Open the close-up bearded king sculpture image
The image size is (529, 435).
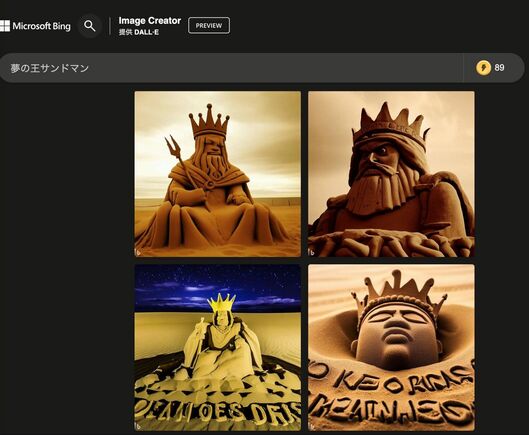point(391,174)
